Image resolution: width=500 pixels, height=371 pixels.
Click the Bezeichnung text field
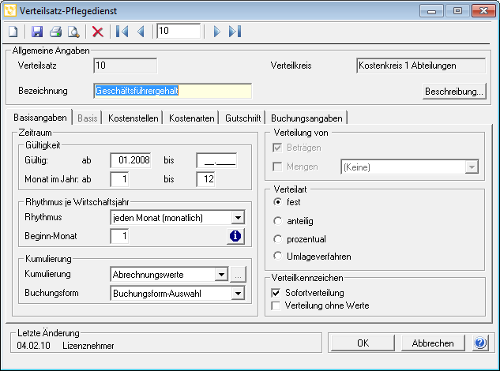click(173, 91)
